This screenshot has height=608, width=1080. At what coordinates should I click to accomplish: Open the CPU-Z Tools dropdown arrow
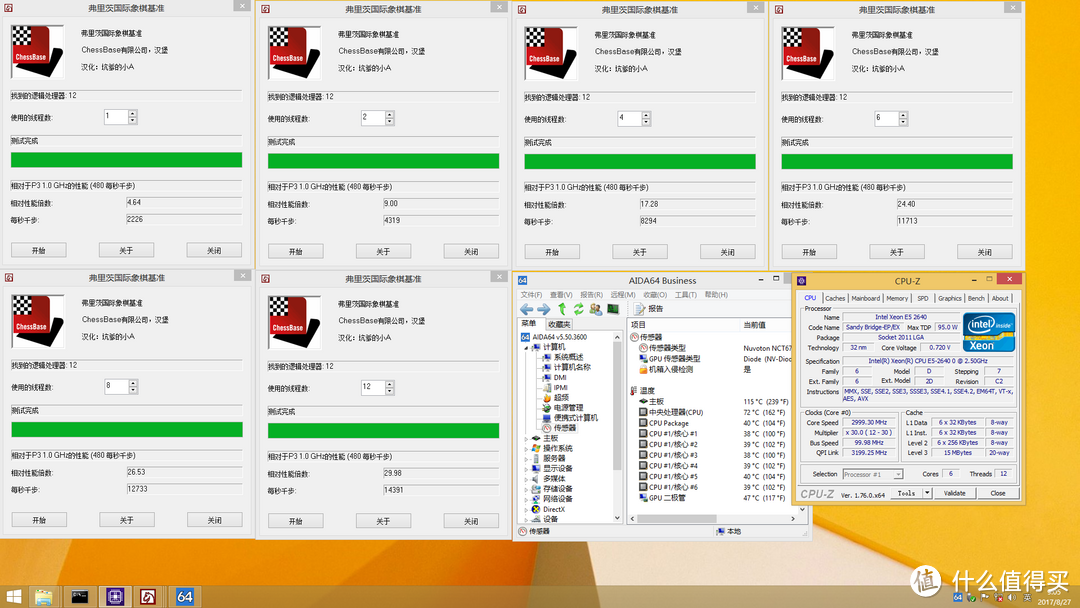(927, 493)
